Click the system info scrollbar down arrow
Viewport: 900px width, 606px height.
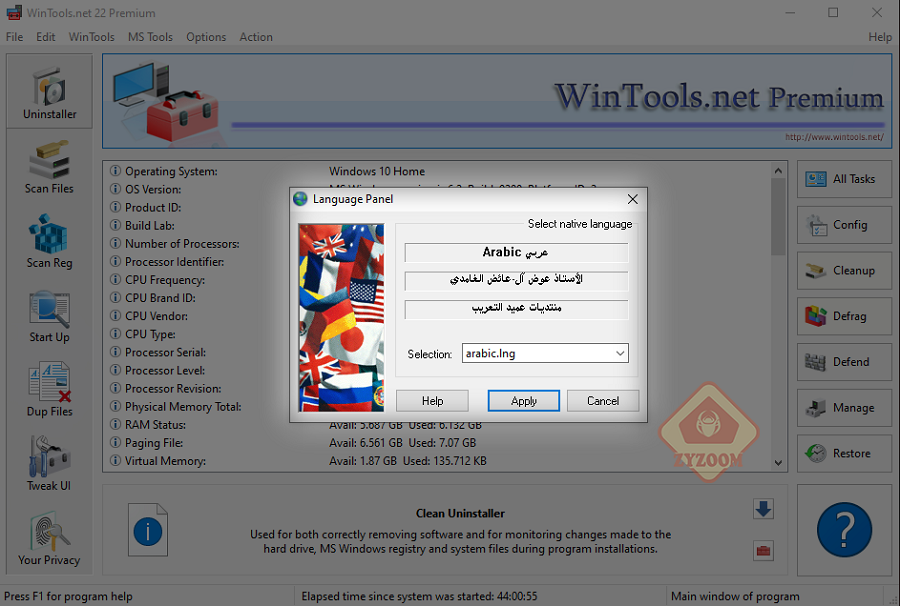click(778, 463)
